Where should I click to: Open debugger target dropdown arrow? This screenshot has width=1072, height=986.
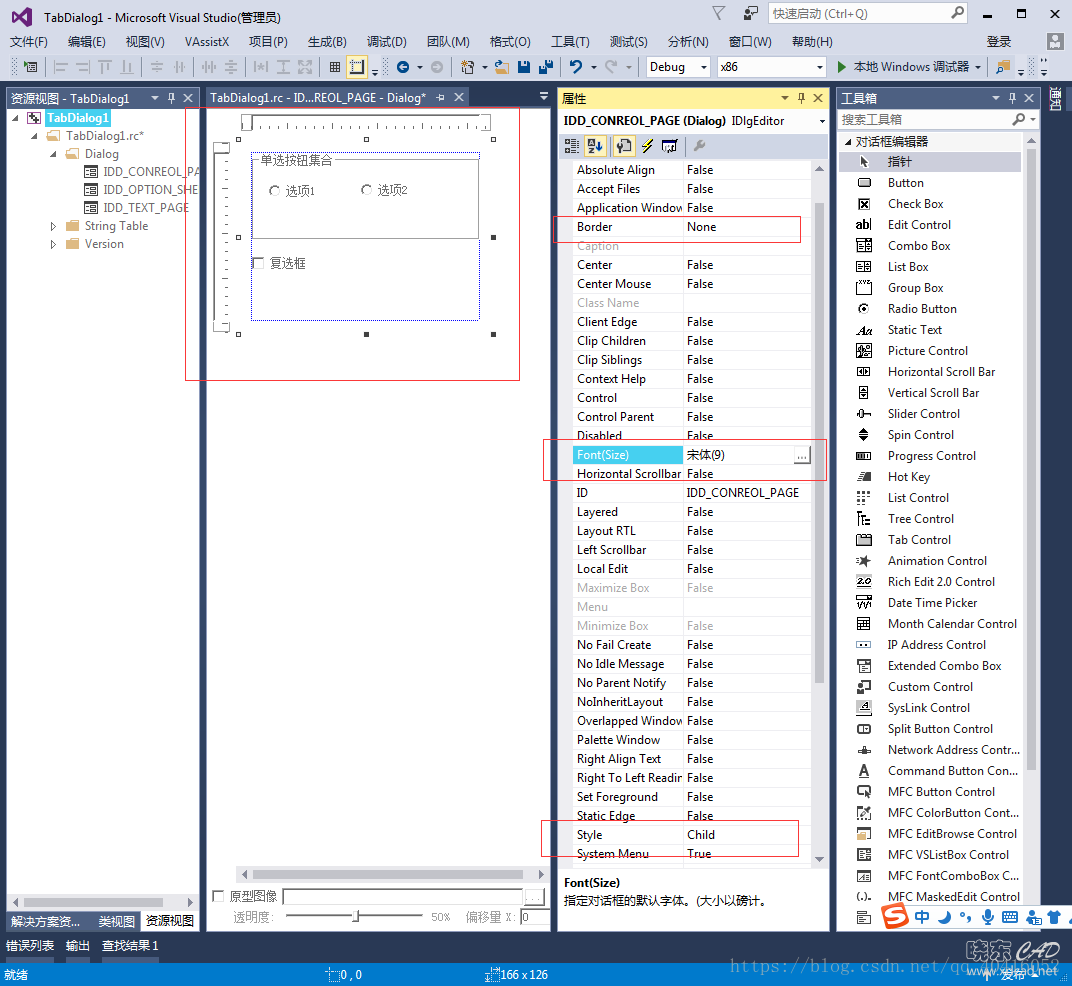coord(978,67)
